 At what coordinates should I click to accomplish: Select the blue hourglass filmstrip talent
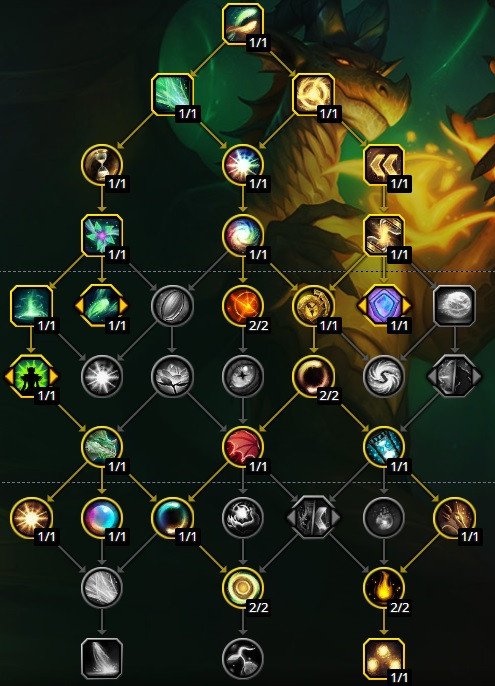click(384, 447)
